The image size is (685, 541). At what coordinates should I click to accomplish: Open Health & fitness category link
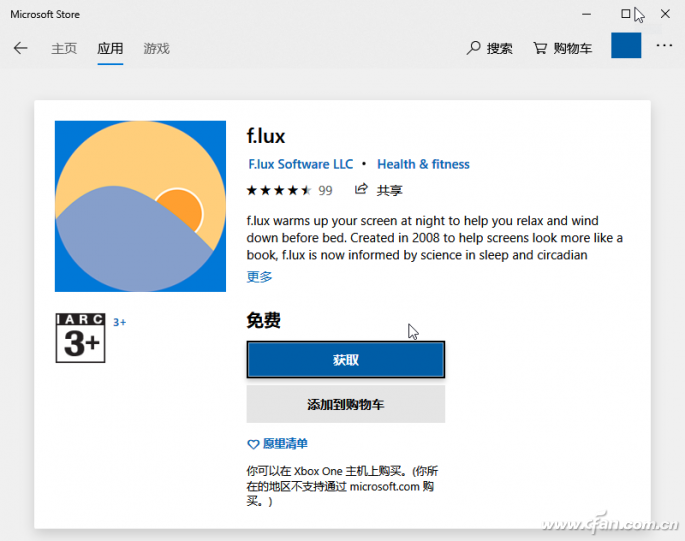click(423, 164)
